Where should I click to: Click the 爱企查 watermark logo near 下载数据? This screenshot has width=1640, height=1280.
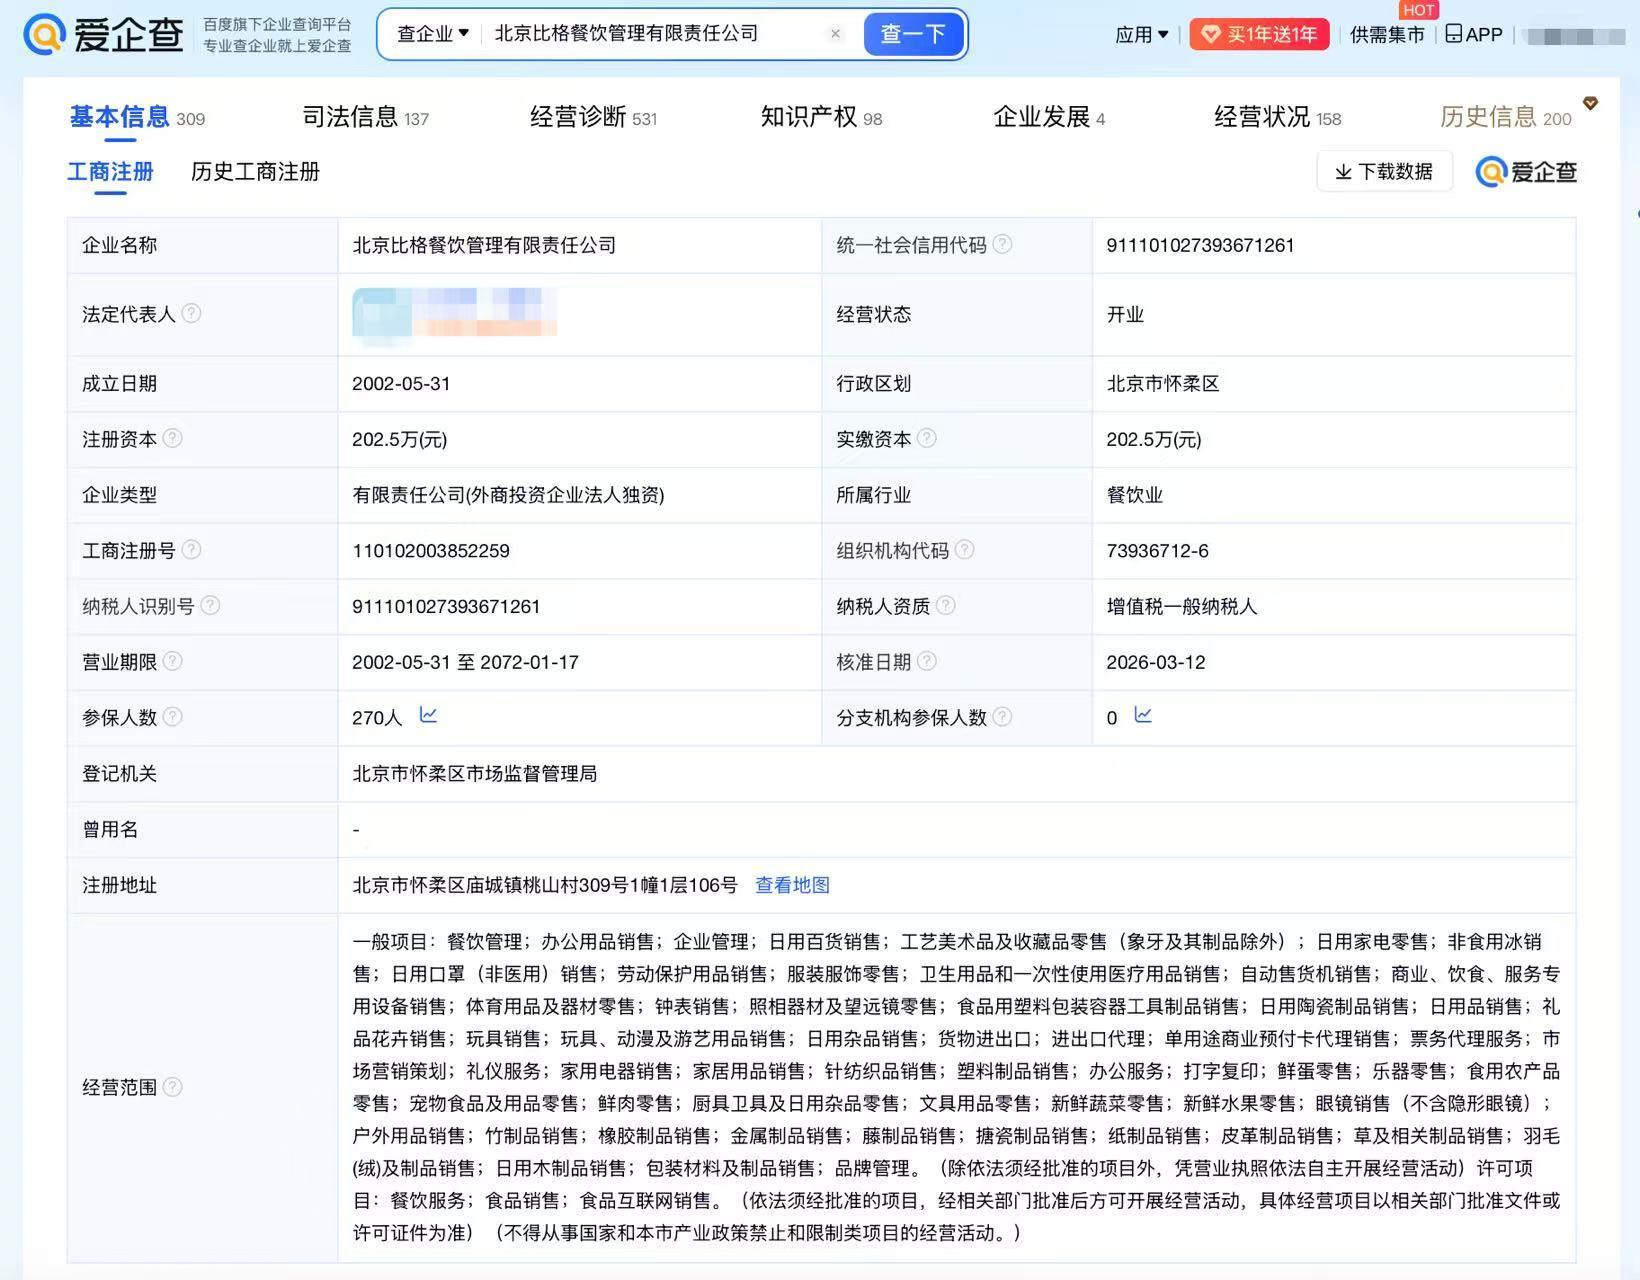click(x=1526, y=172)
